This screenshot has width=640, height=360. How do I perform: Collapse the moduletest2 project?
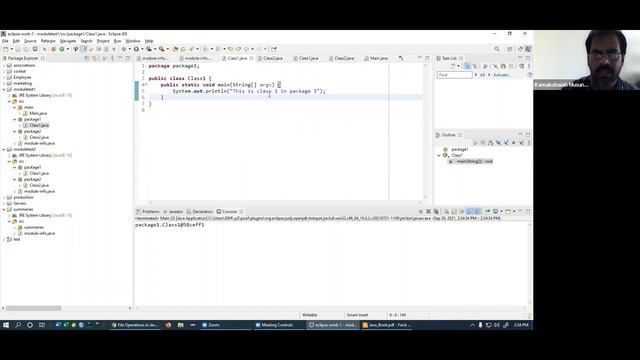click(4, 149)
